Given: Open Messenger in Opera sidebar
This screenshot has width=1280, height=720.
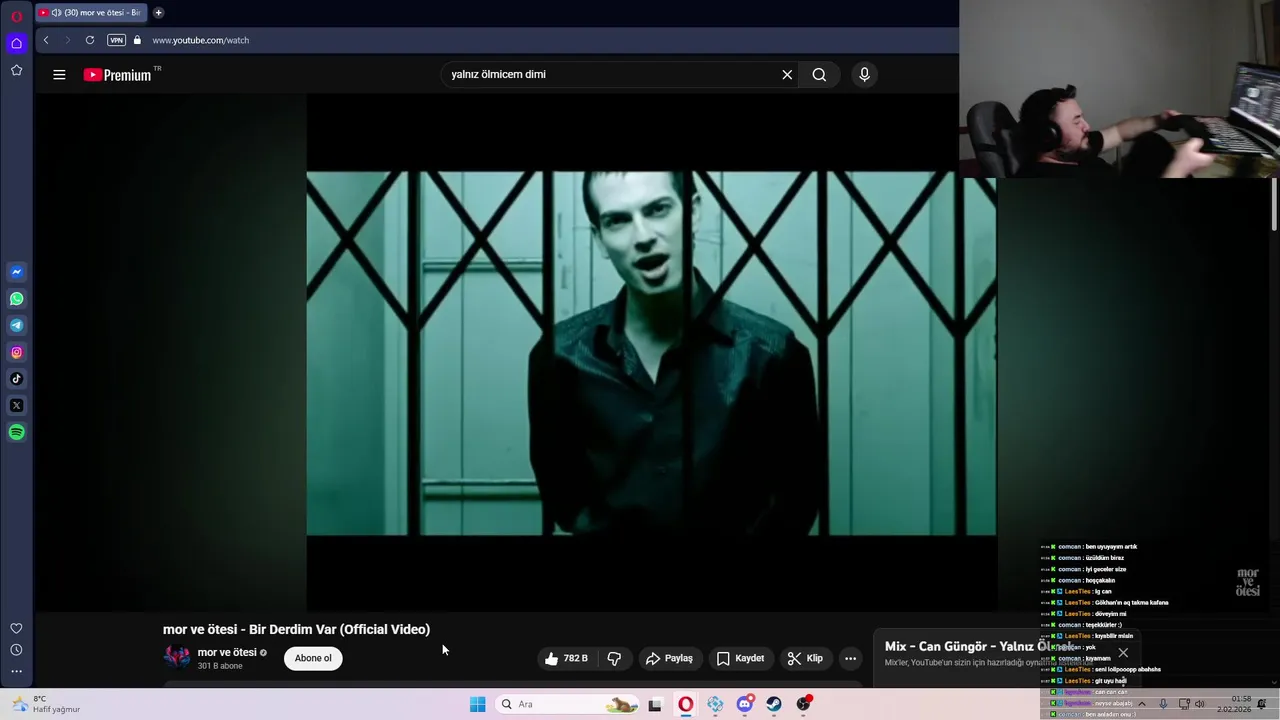Looking at the screenshot, I should click(x=16, y=272).
